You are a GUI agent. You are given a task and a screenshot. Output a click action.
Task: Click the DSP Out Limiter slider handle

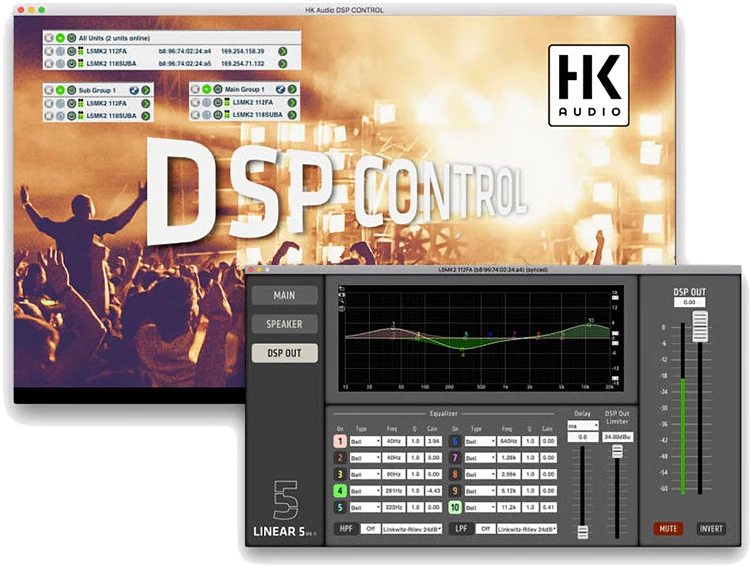[618, 451]
